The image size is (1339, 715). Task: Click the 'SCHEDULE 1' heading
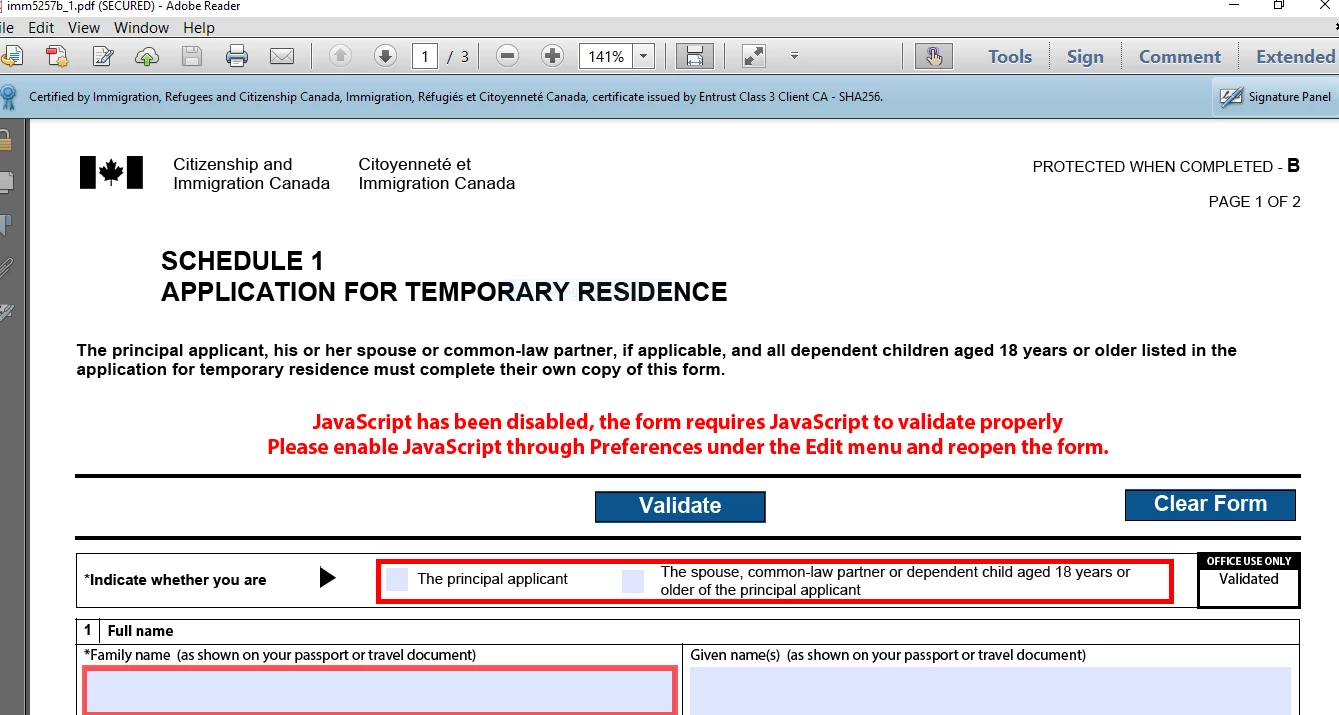(242, 262)
